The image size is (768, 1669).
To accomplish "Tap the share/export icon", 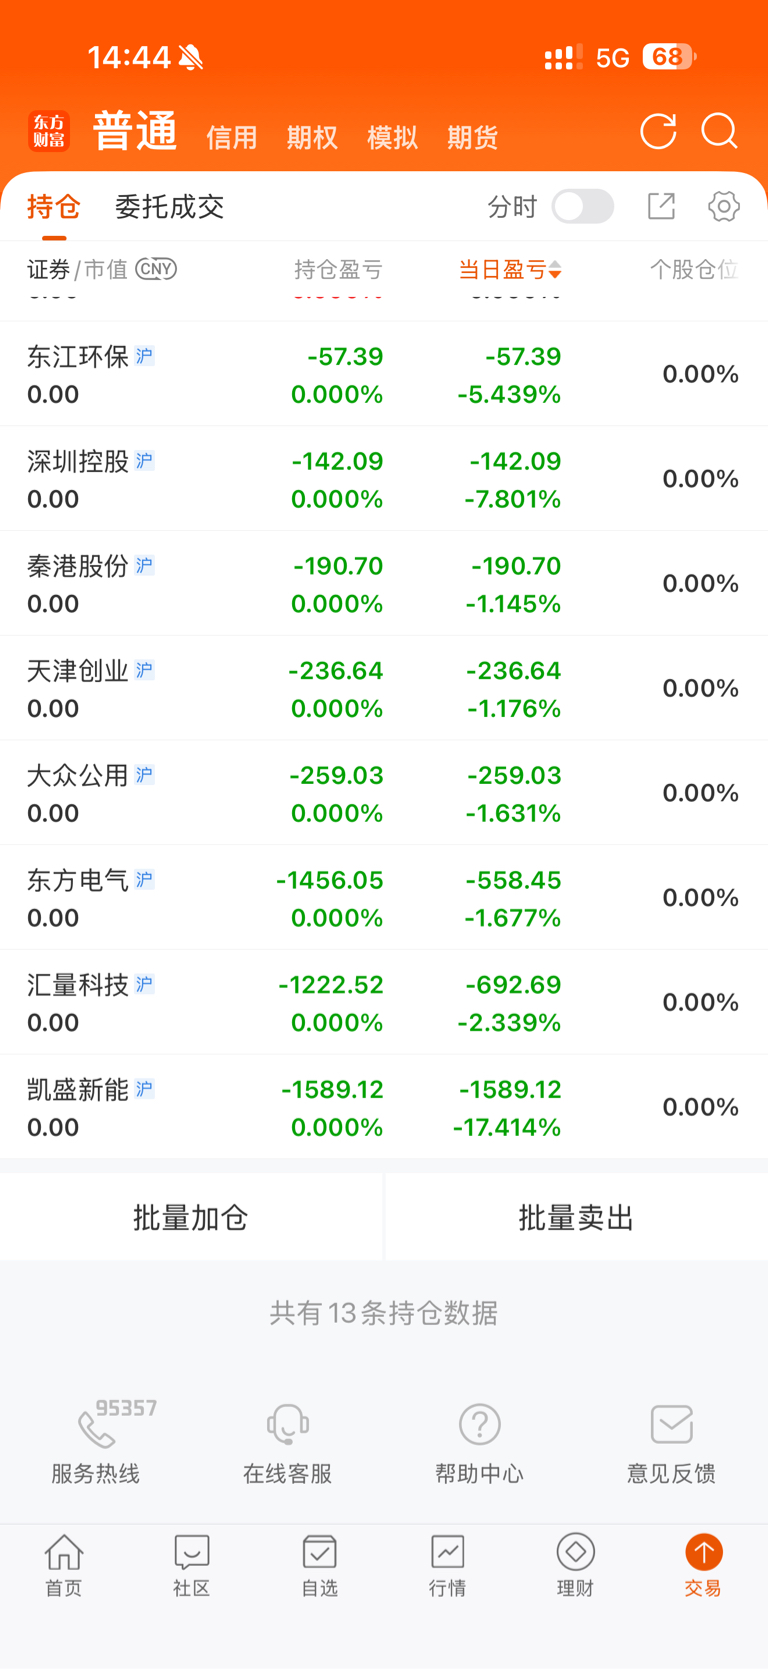I will tap(661, 206).
